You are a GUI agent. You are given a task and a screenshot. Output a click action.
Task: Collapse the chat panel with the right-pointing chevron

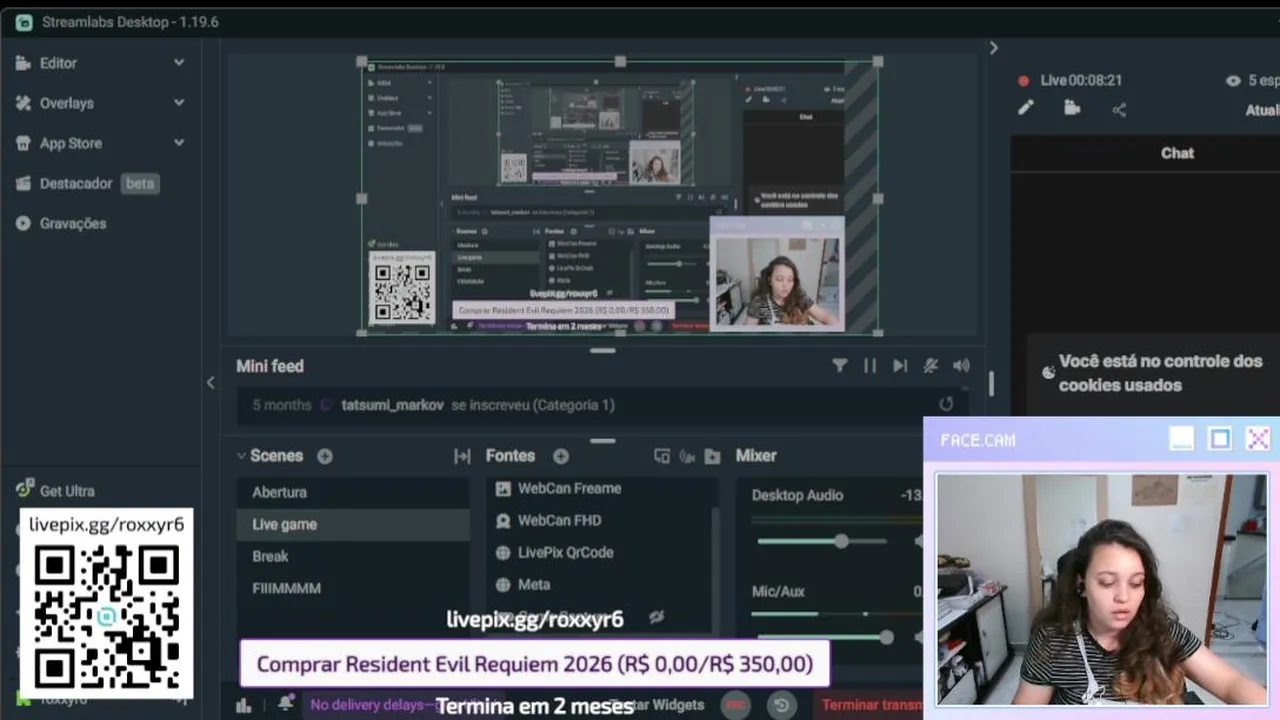pyautogui.click(x=993, y=47)
